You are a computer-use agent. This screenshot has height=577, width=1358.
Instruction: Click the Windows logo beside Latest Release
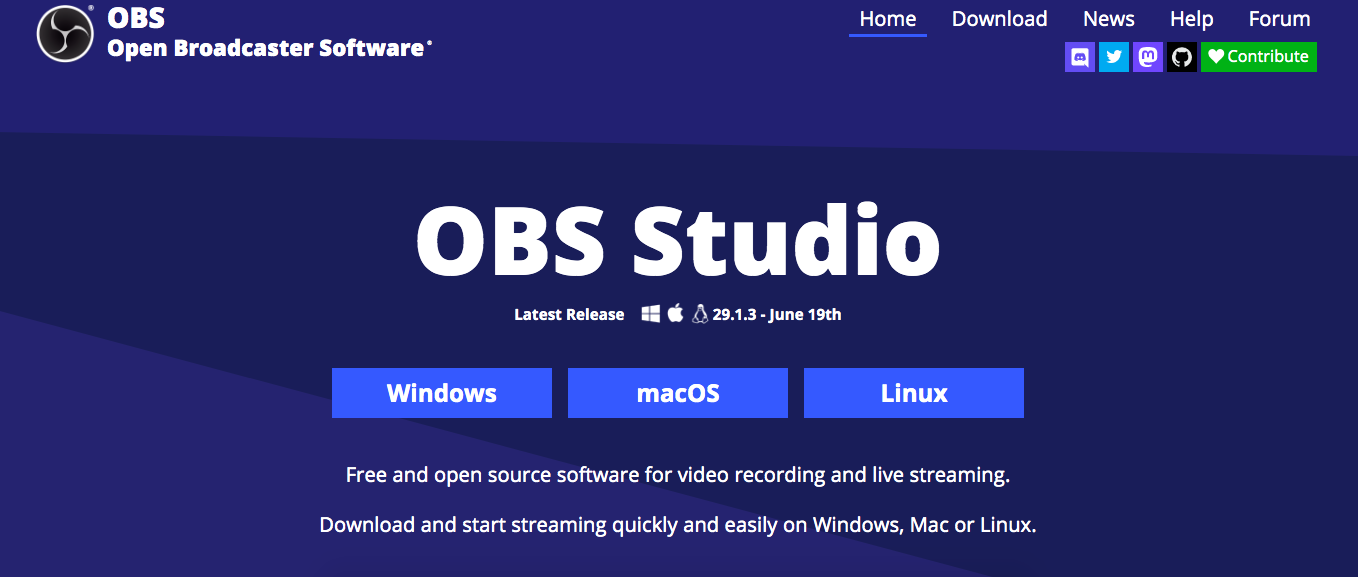click(x=651, y=314)
